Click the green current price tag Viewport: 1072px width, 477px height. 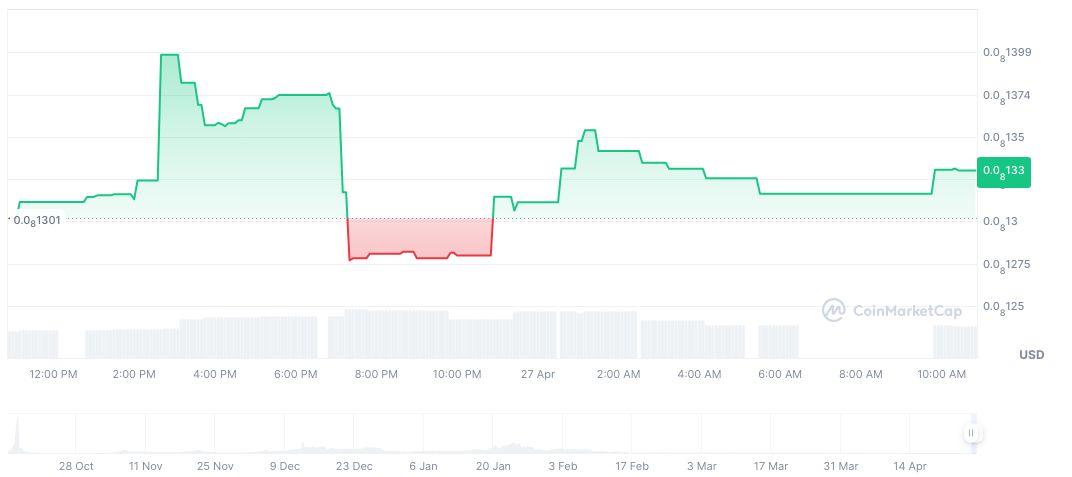tap(1003, 171)
